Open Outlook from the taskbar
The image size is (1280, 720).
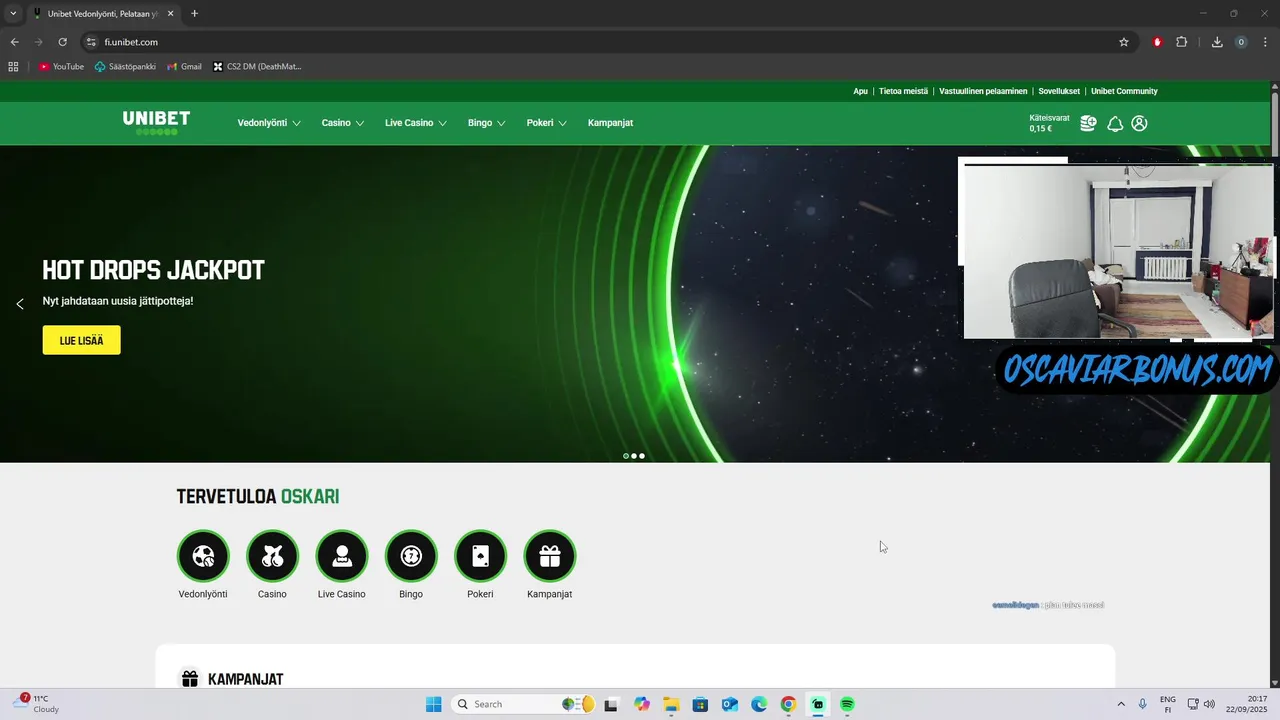[730, 704]
